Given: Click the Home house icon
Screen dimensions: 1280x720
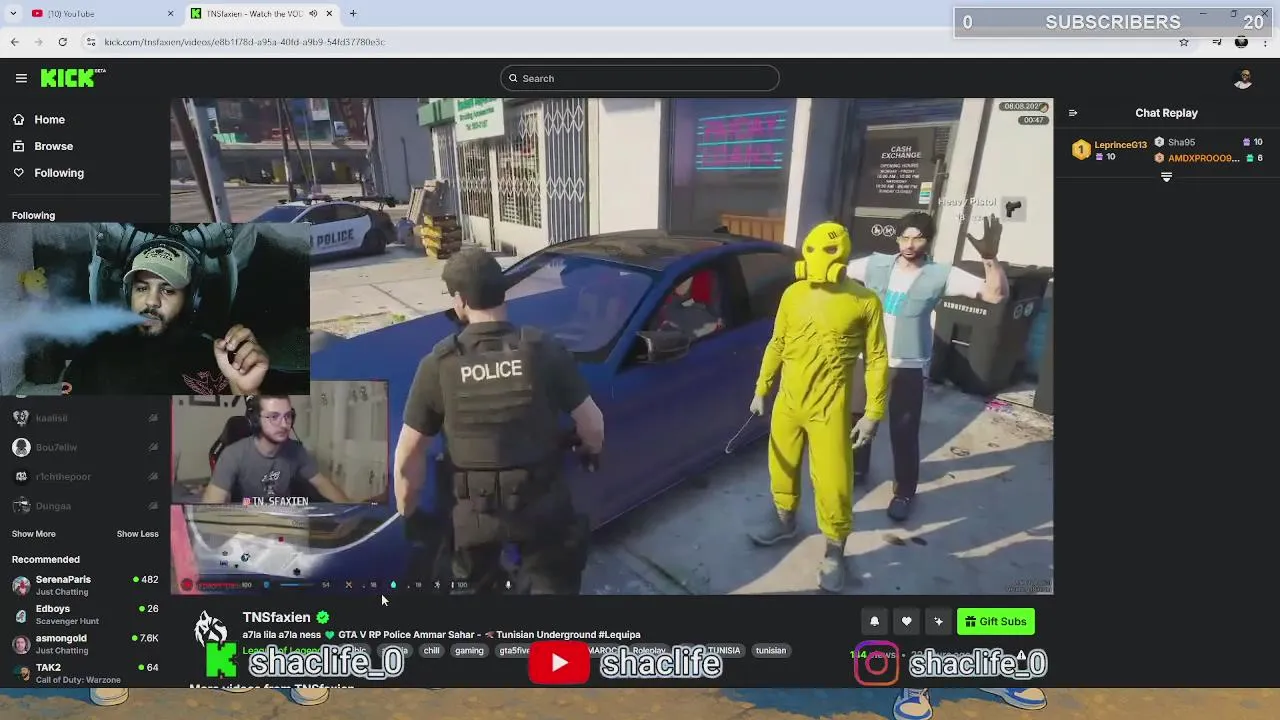Looking at the screenshot, I should [19, 119].
